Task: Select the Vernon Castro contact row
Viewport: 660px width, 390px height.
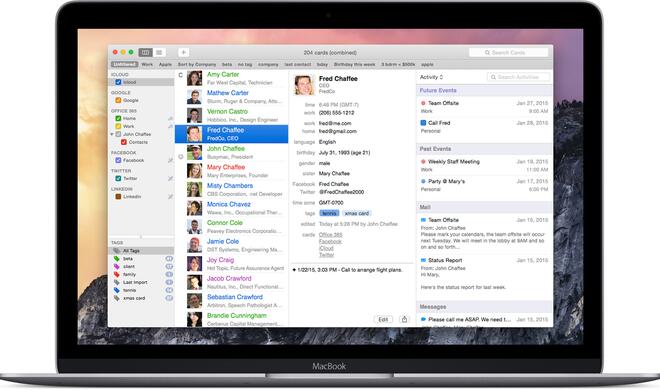Action: (x=232, y=115)
